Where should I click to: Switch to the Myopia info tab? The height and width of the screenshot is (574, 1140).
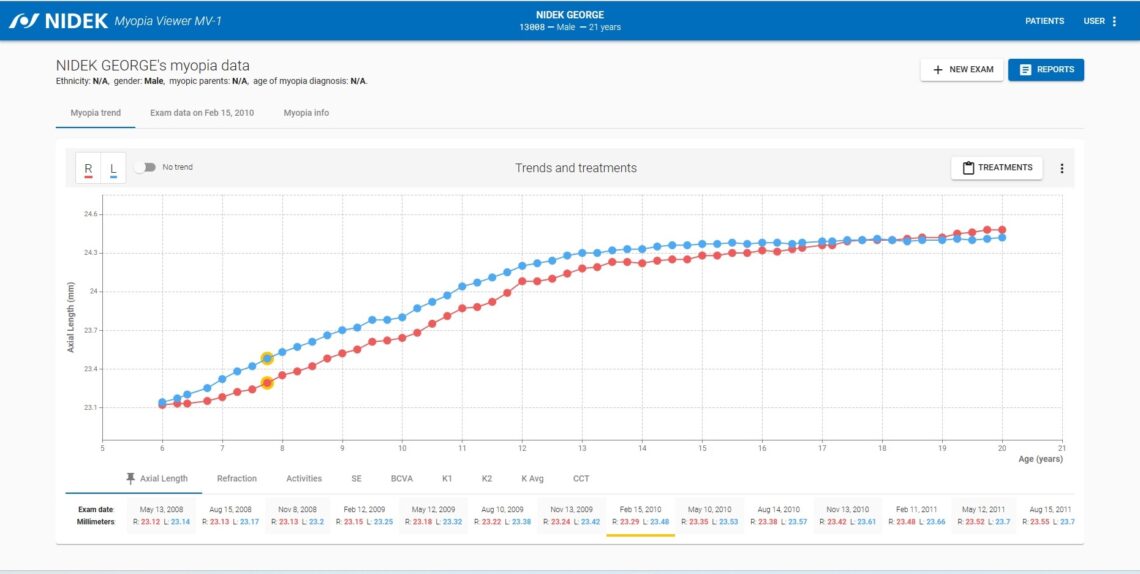pos(306,113)
